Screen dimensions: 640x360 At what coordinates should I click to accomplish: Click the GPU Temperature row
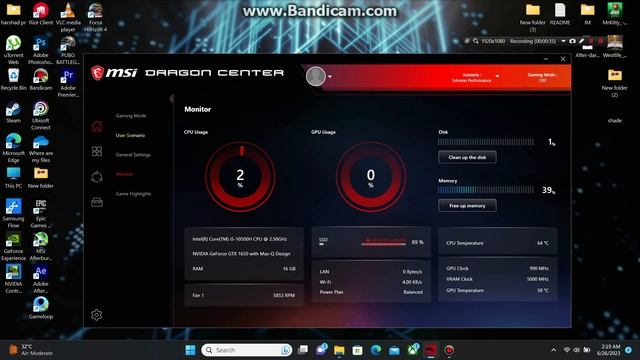[498, 290]
